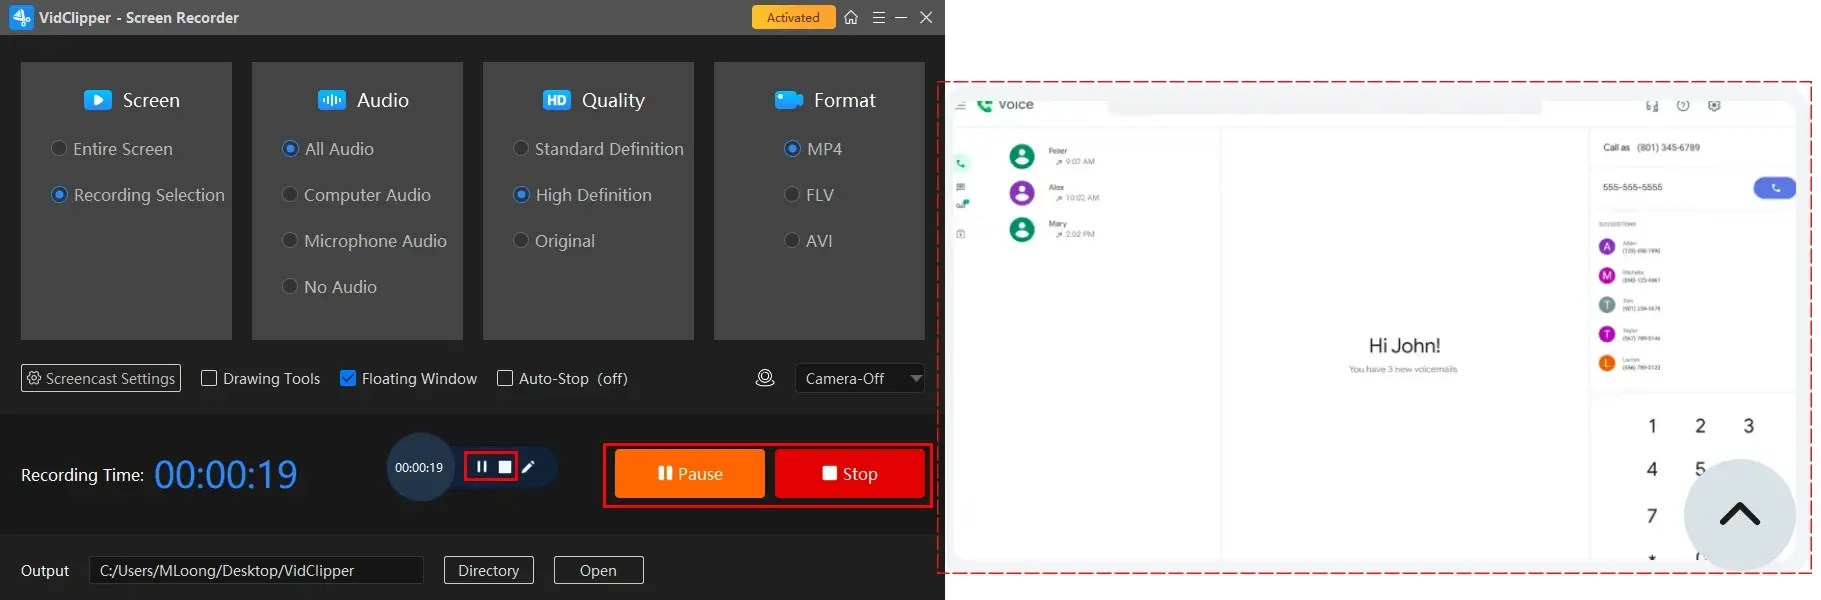Select the orange L suggested contact
This screenshot has width=1821, height=600.
[1607, 363]
